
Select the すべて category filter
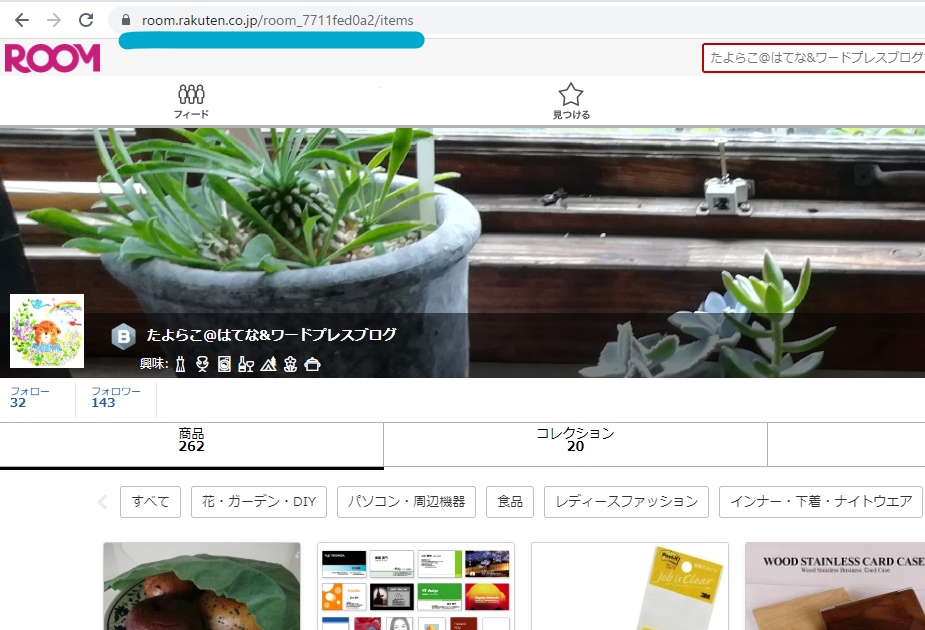[x=150, y=502]
